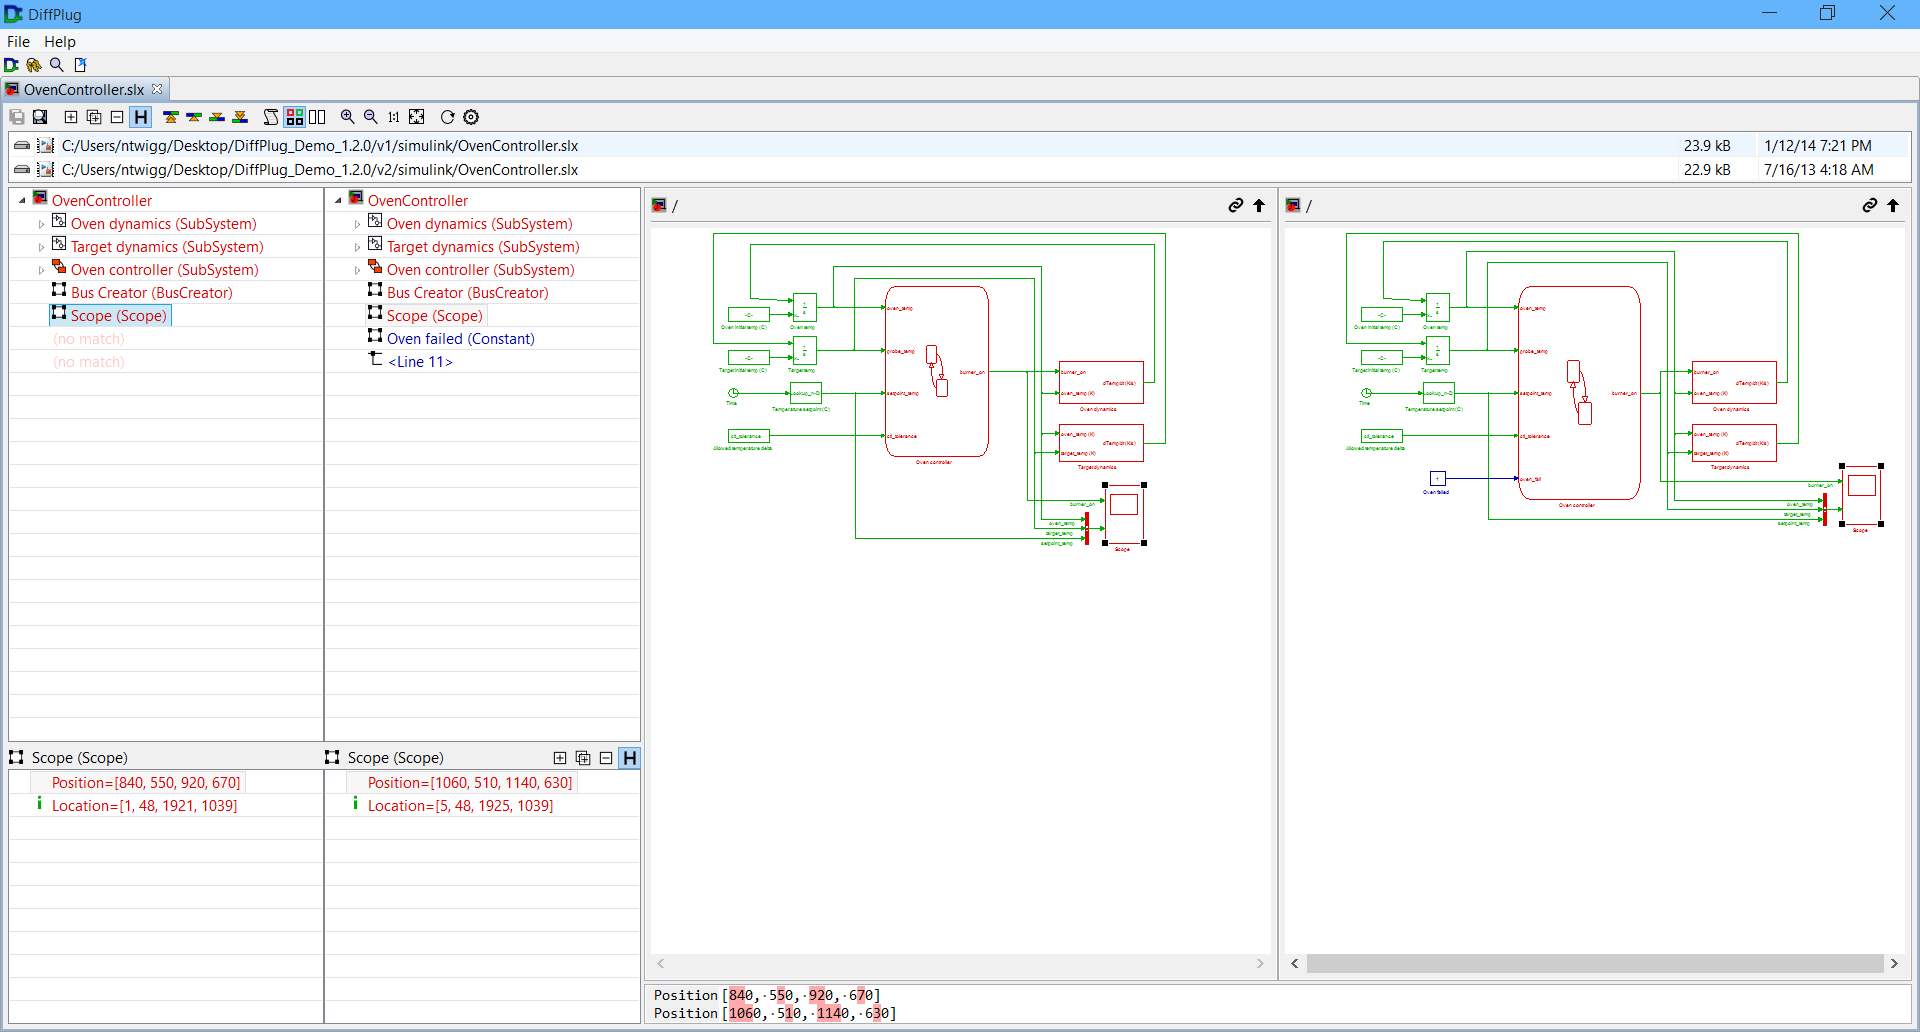
Task: Zoom in on the diagrams
Action: 348,117
